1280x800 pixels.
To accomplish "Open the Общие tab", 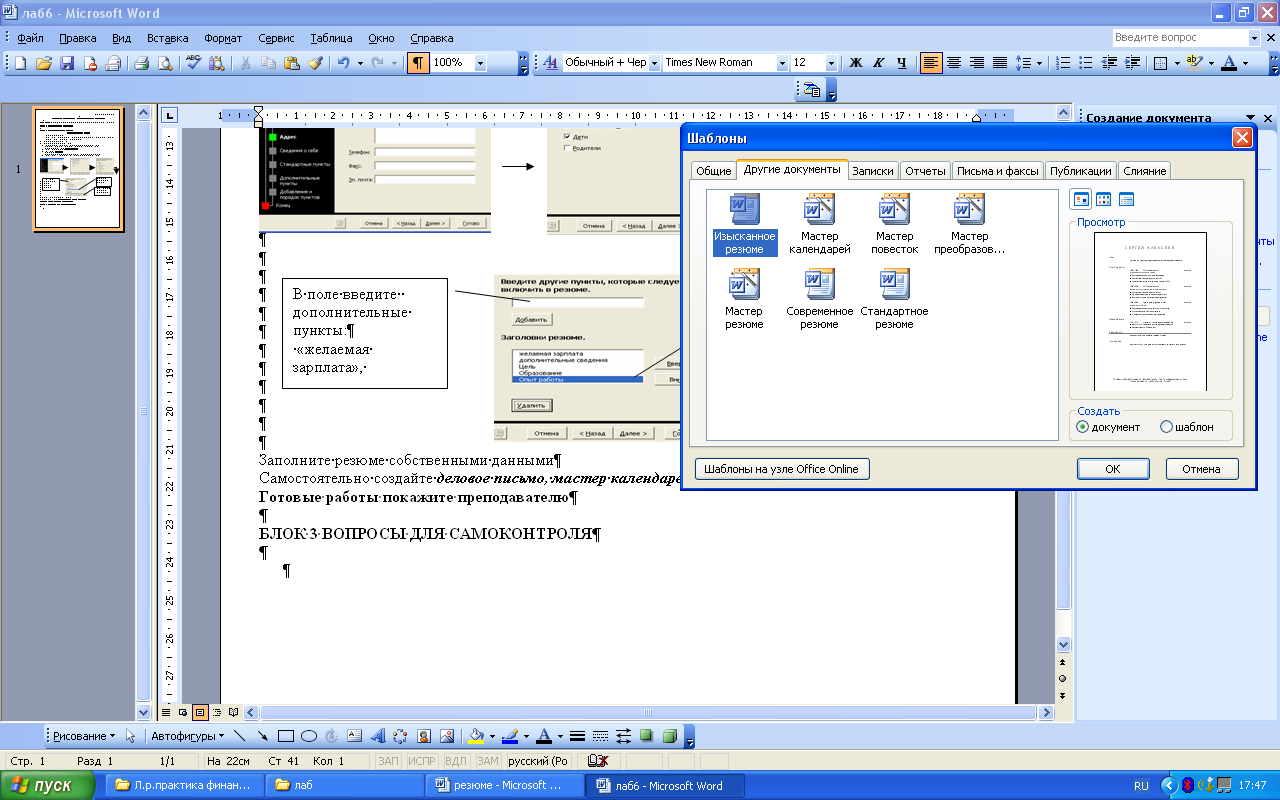I will (713, 171).
